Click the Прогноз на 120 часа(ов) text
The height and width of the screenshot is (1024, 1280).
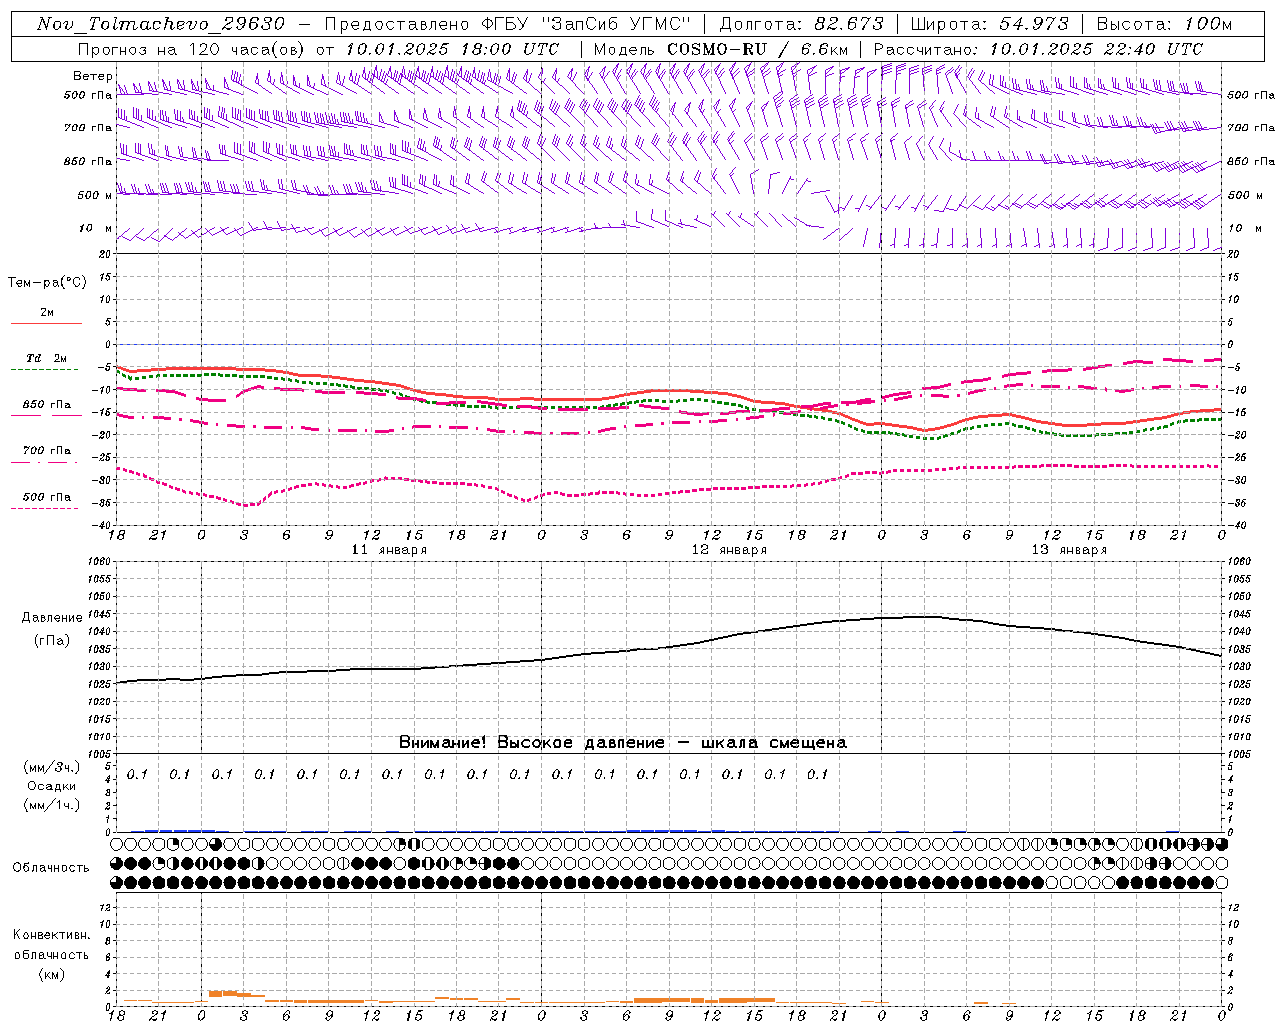tap(193, 49)
